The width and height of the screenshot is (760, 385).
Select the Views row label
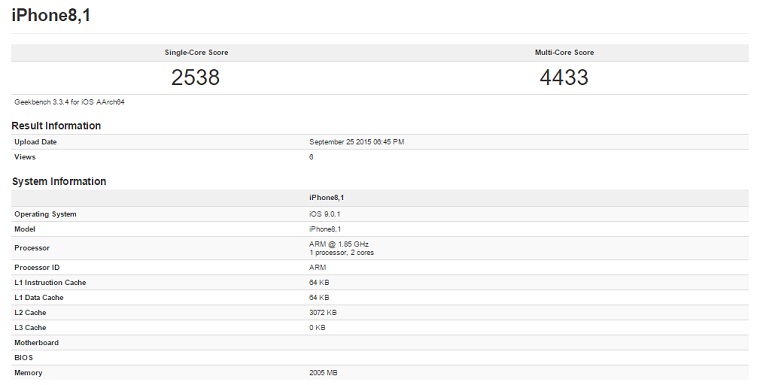coord(25,157)
